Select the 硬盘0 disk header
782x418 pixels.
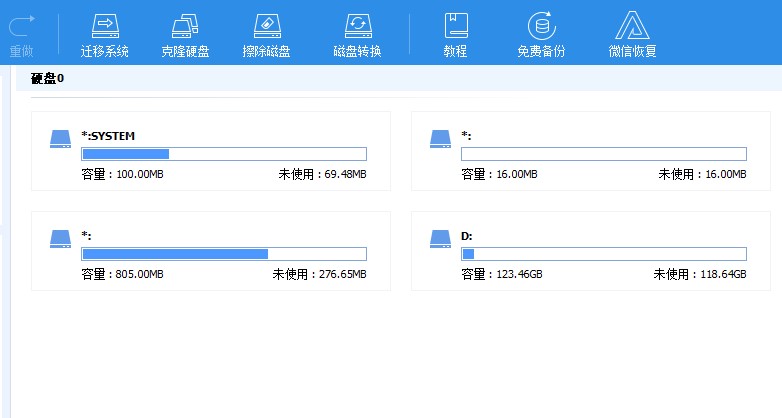point(47,78)
